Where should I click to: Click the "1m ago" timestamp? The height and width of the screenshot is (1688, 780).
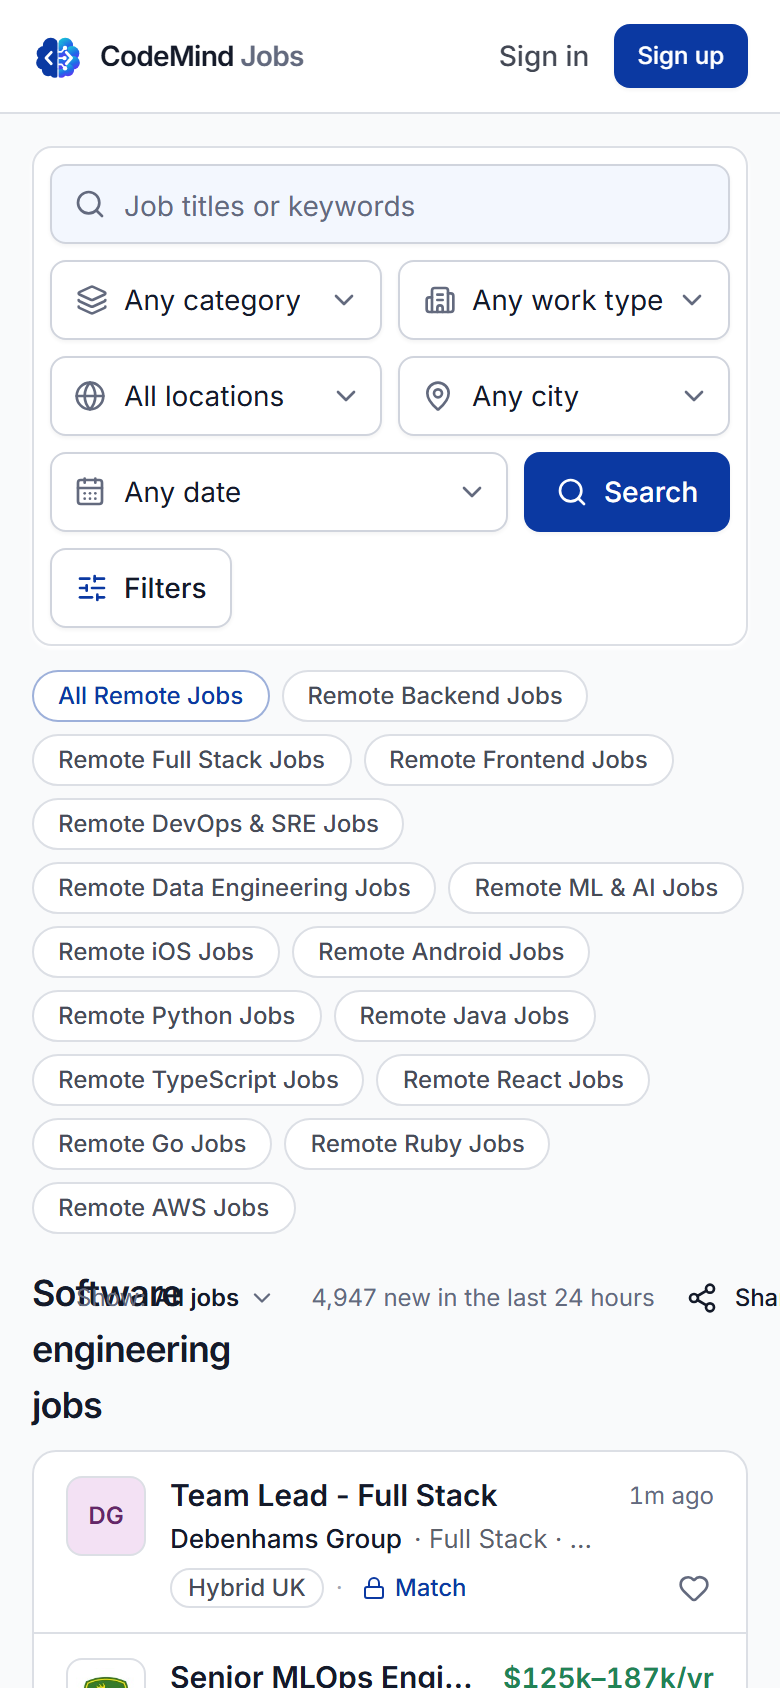pos(671,1496)
